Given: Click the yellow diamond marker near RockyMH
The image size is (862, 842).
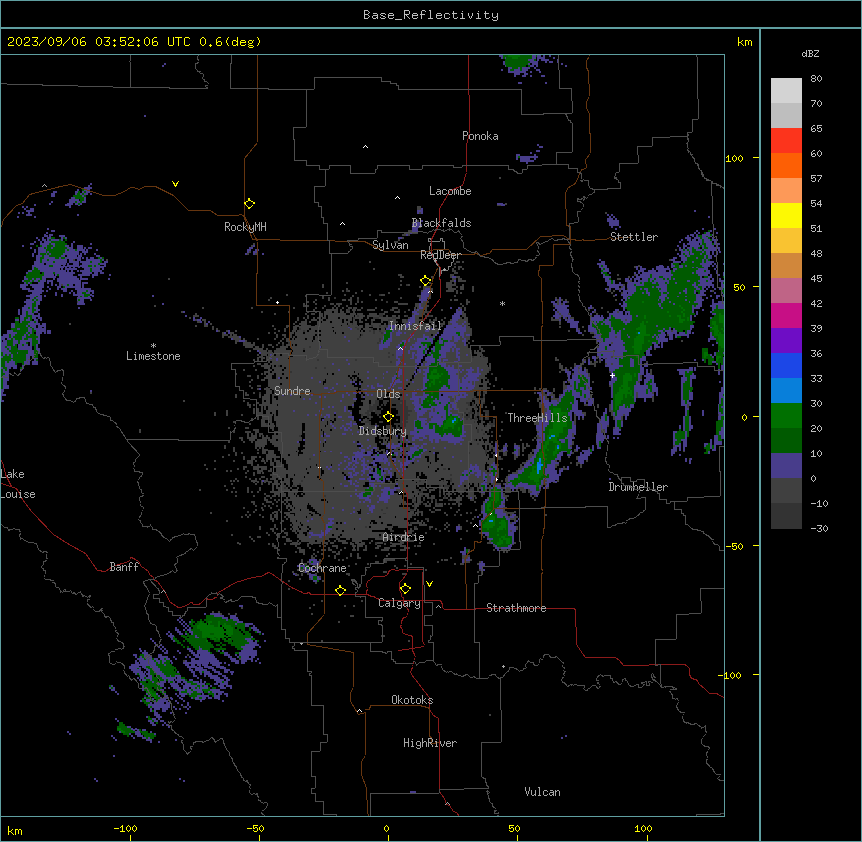Looking at the screenshot, I should pos(250,204).
